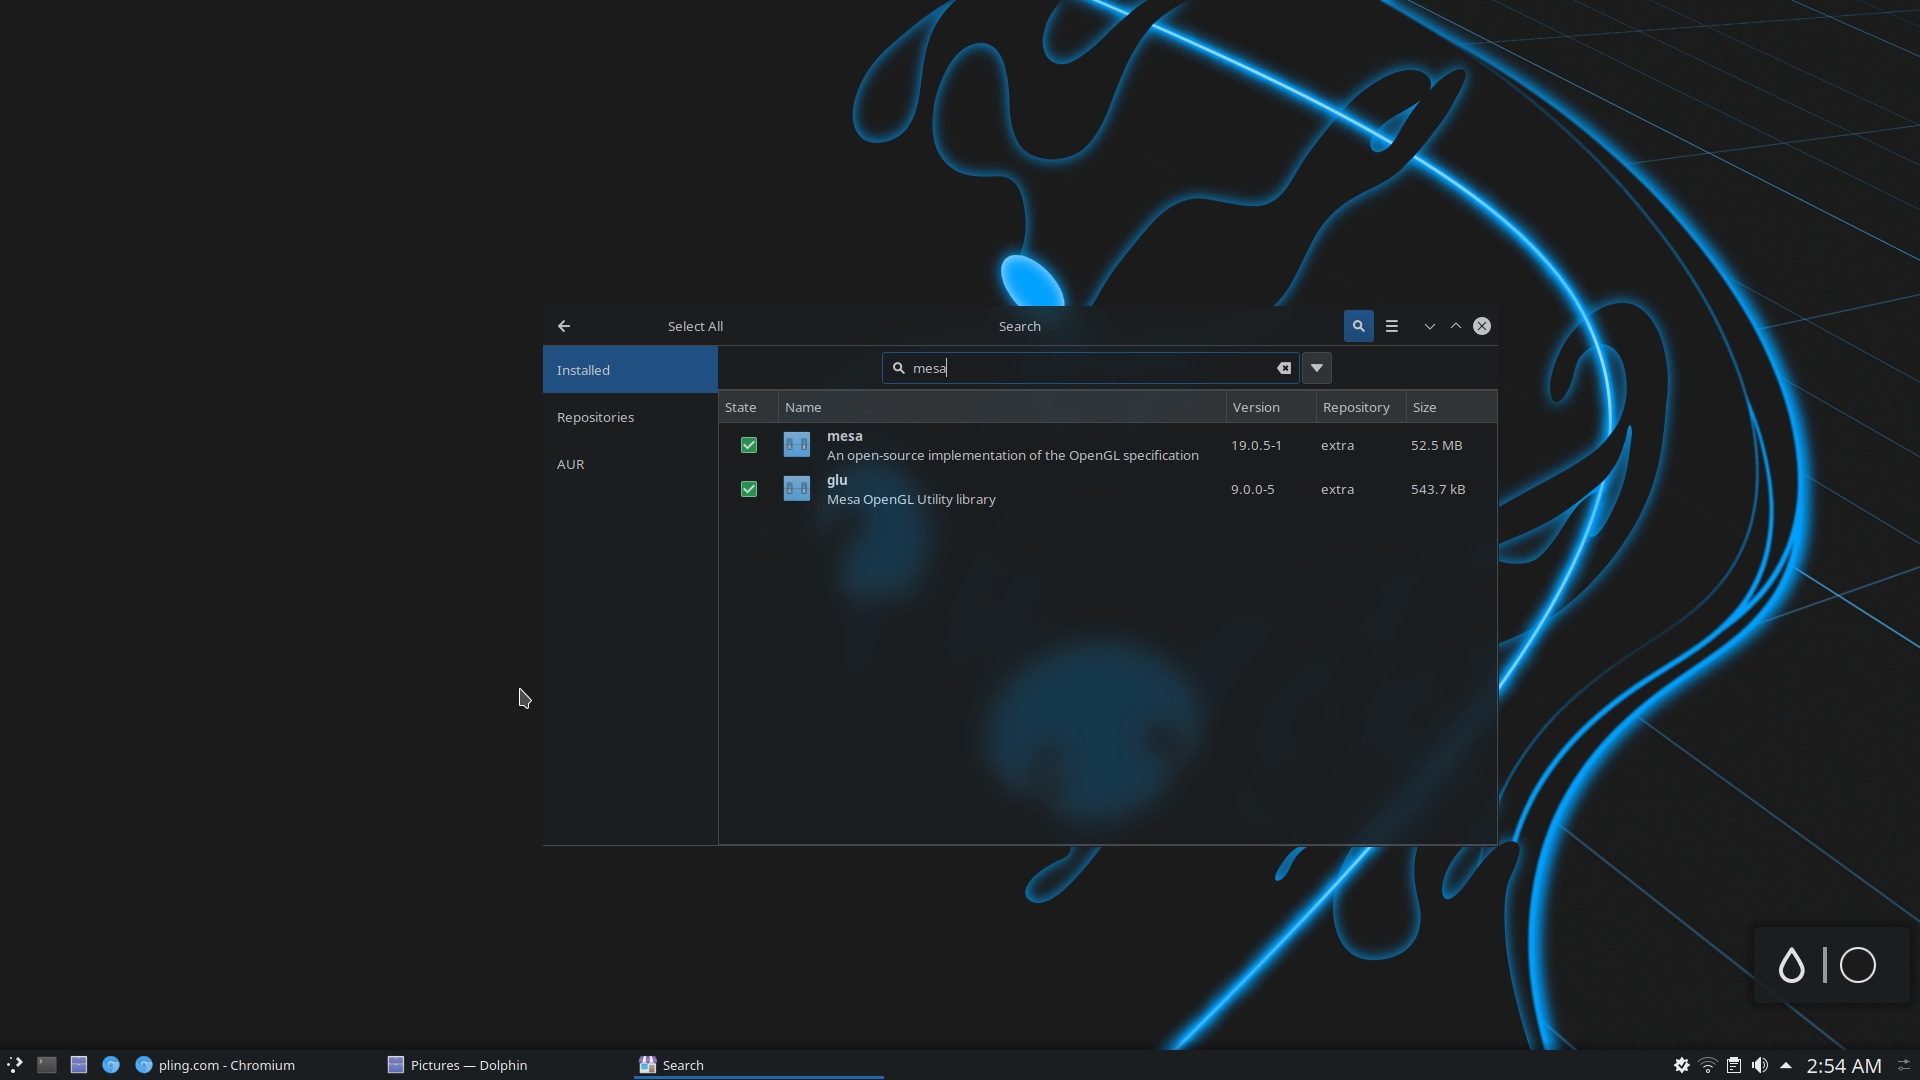Click the 2:54 AM clock
This screenshot has height=1080, width=1920.
1844,1066
